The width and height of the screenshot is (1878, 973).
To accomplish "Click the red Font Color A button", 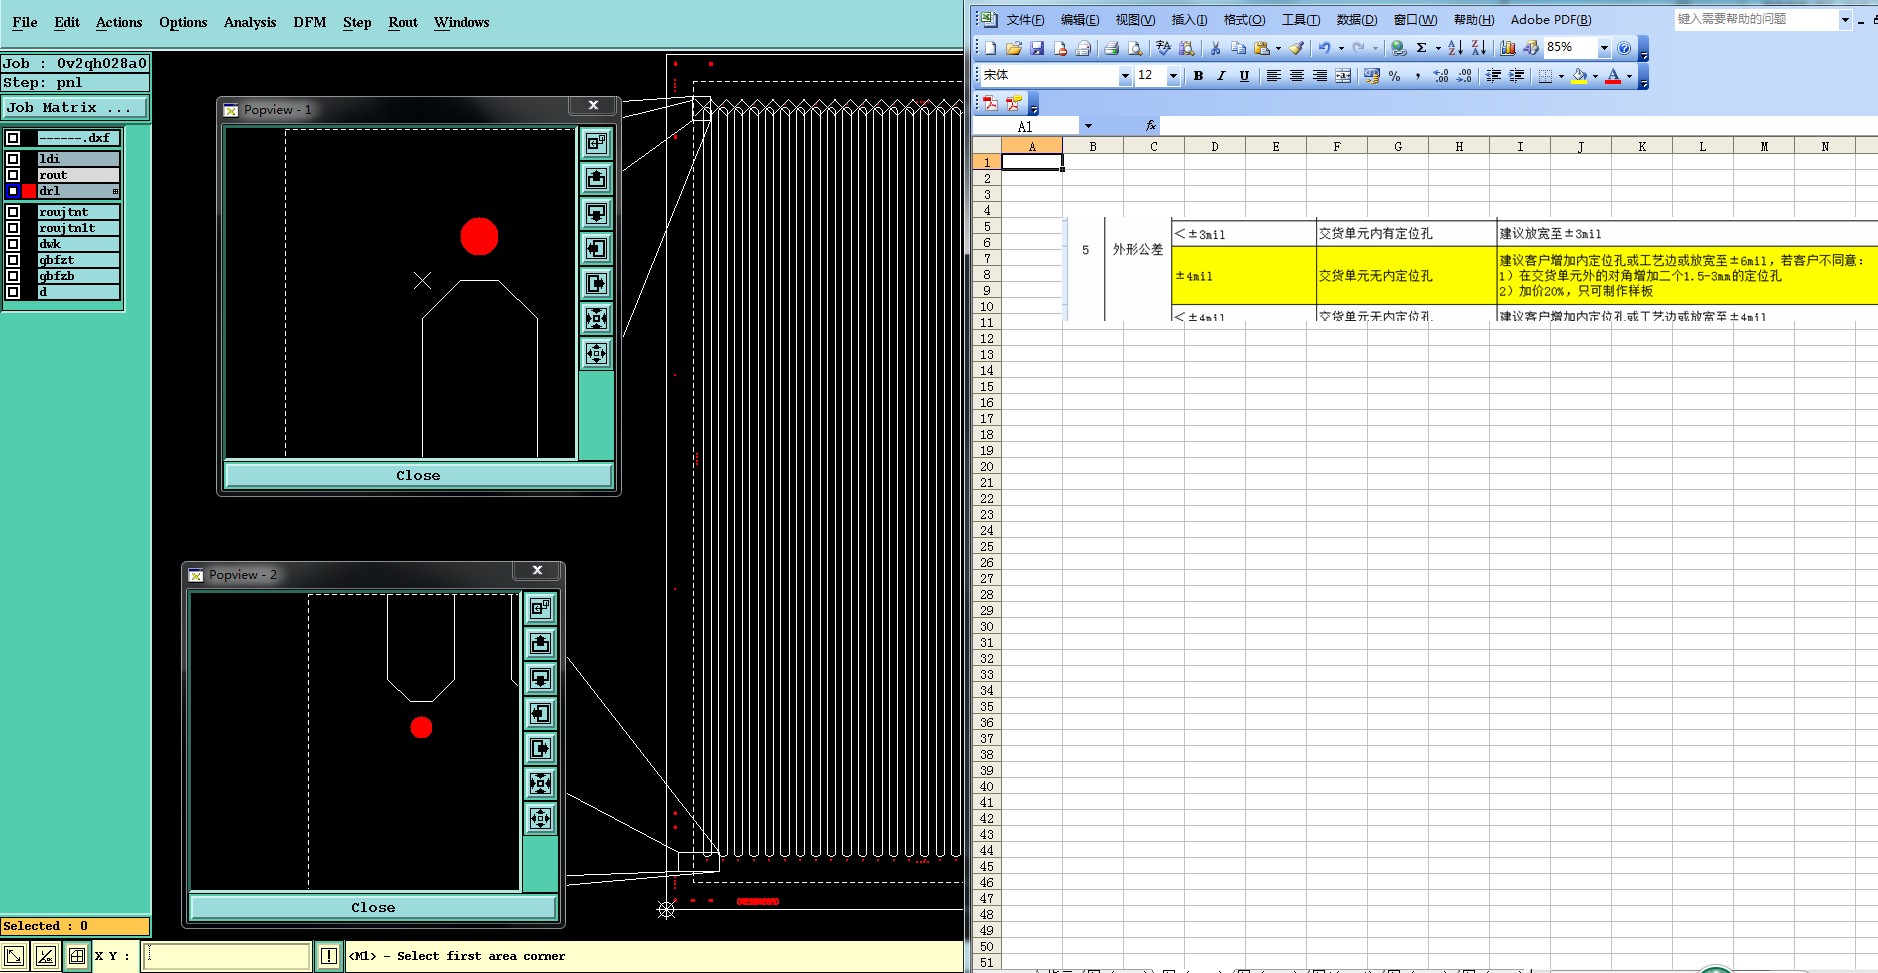I will click(1613, 76).
